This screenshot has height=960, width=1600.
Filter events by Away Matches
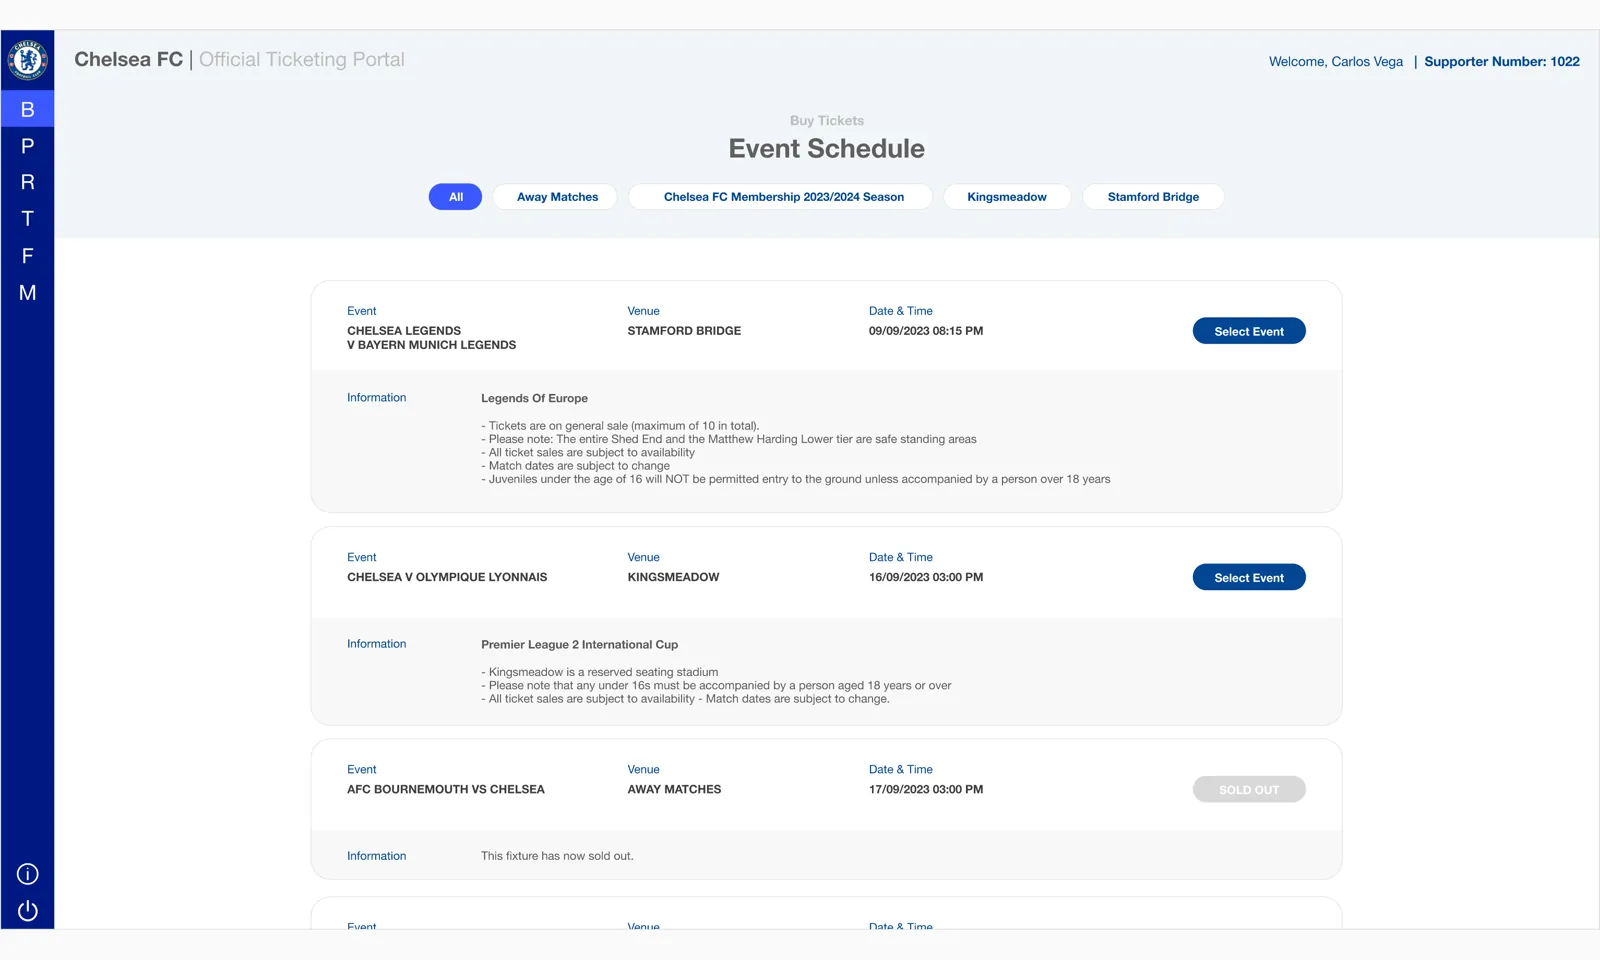coord(557,197)
